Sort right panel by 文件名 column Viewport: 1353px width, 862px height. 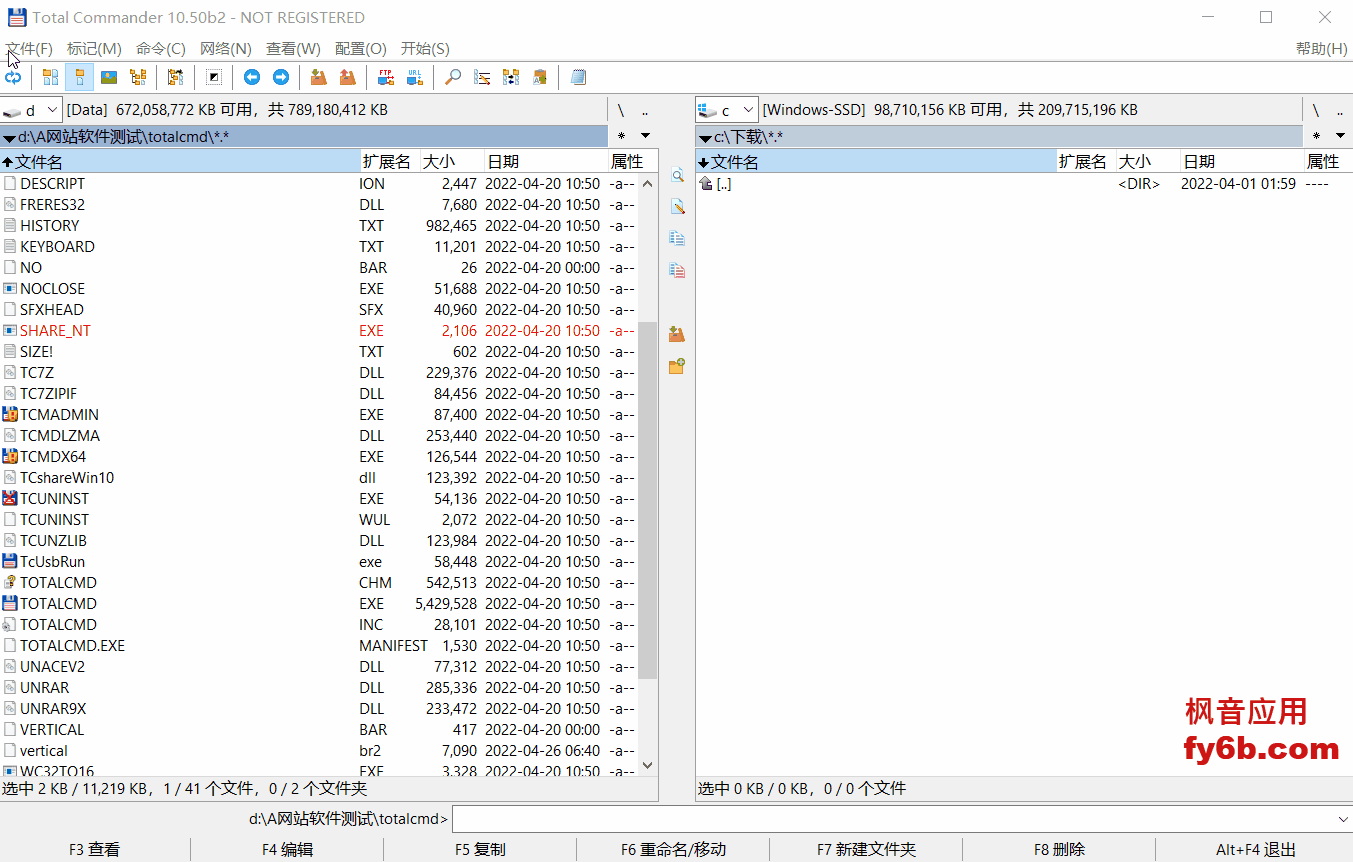pos(876,161)
